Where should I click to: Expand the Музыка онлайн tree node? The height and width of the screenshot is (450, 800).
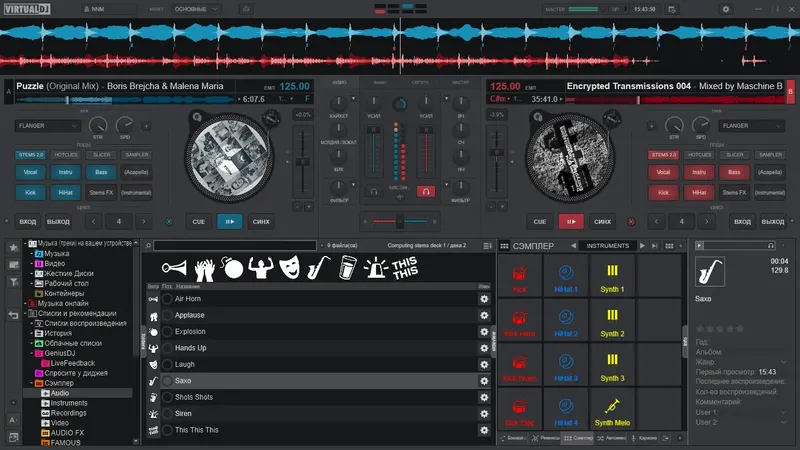[25, 304]
